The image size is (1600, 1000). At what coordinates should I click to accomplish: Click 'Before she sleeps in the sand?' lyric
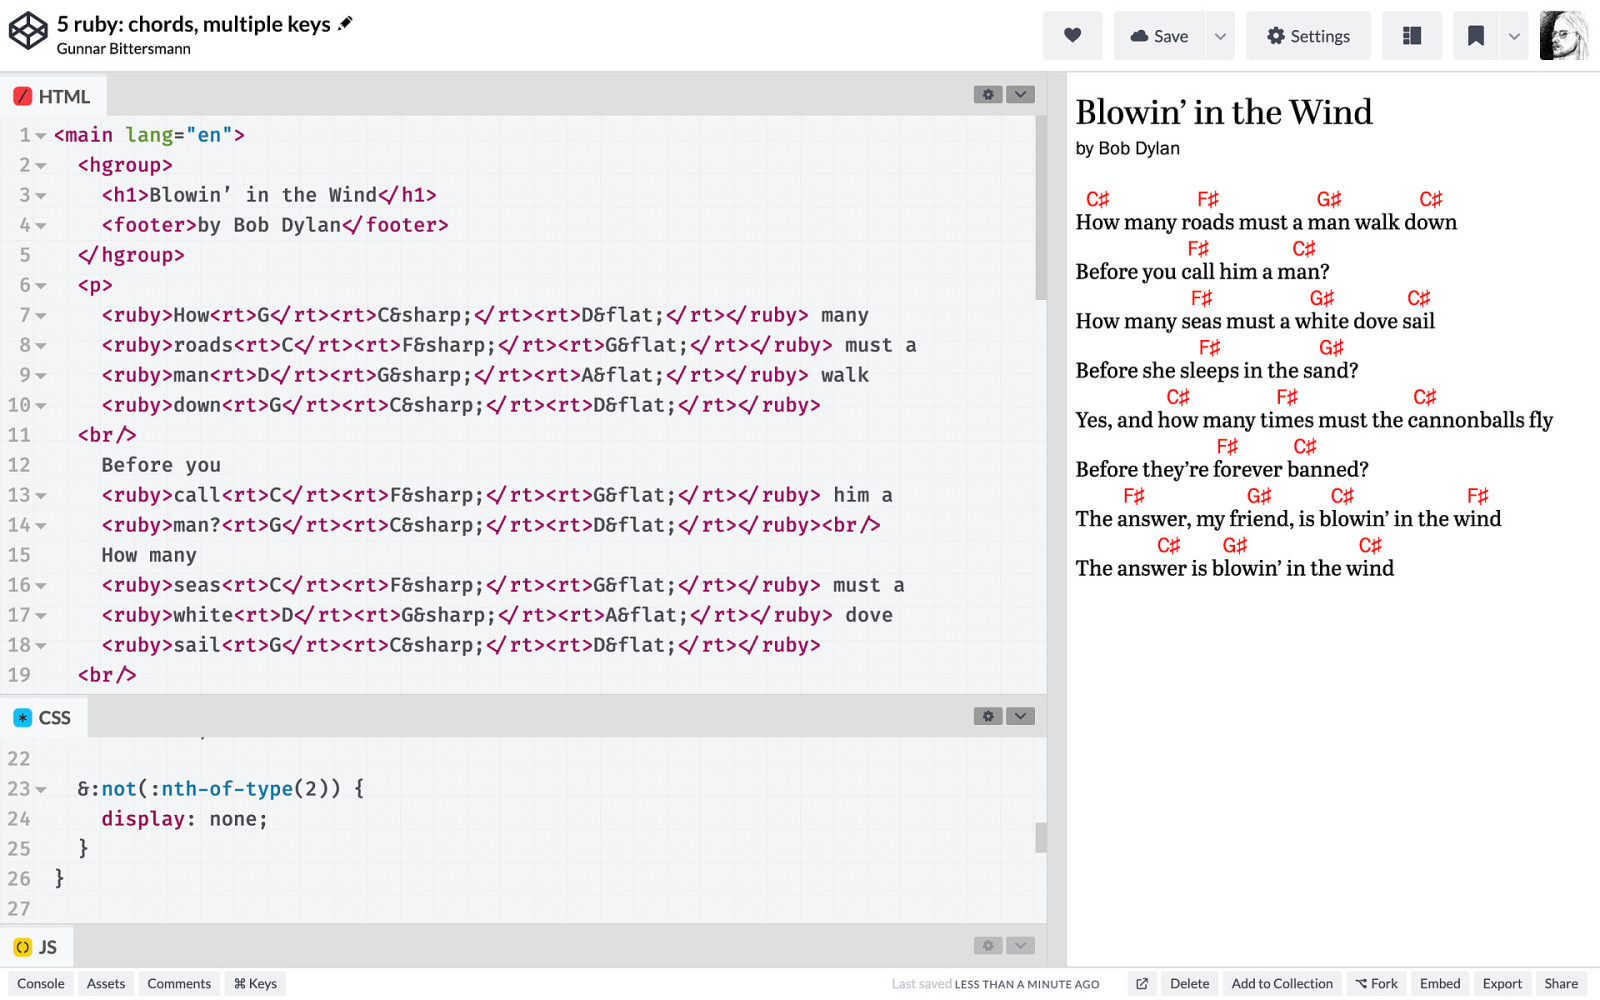pos(1217,371)
